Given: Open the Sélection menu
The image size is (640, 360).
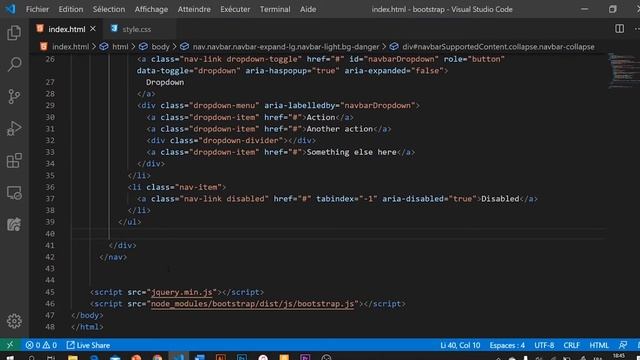Looking at the screenshot, I should click(x=109, y=9).
